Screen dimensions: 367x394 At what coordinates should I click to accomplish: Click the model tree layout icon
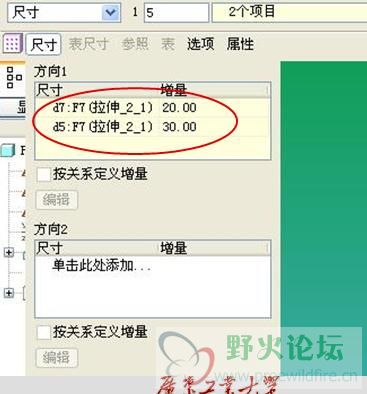tap(14, 77)
